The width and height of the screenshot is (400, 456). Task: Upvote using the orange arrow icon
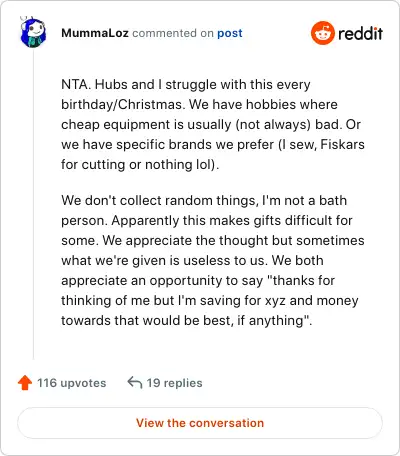[25, 383]
